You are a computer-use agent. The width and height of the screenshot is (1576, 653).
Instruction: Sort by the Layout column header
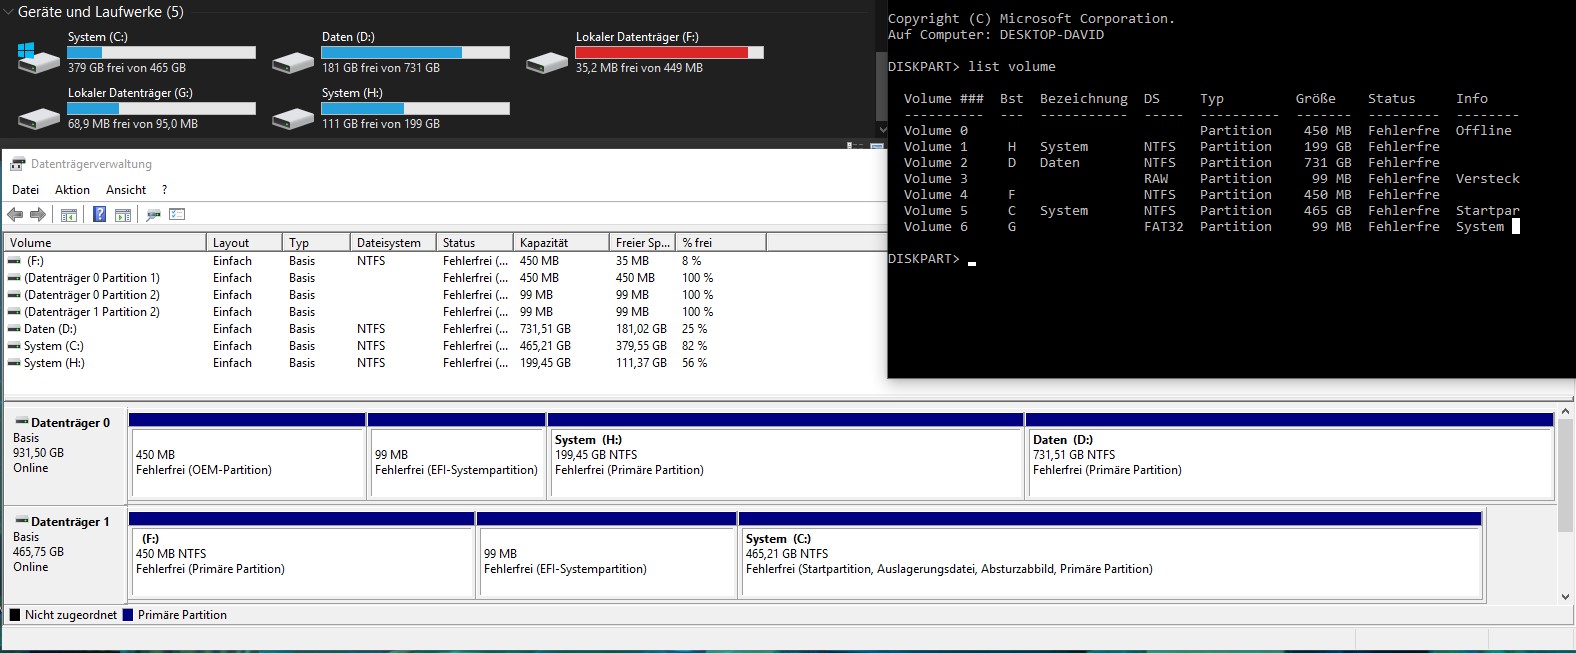coord(244,243)
